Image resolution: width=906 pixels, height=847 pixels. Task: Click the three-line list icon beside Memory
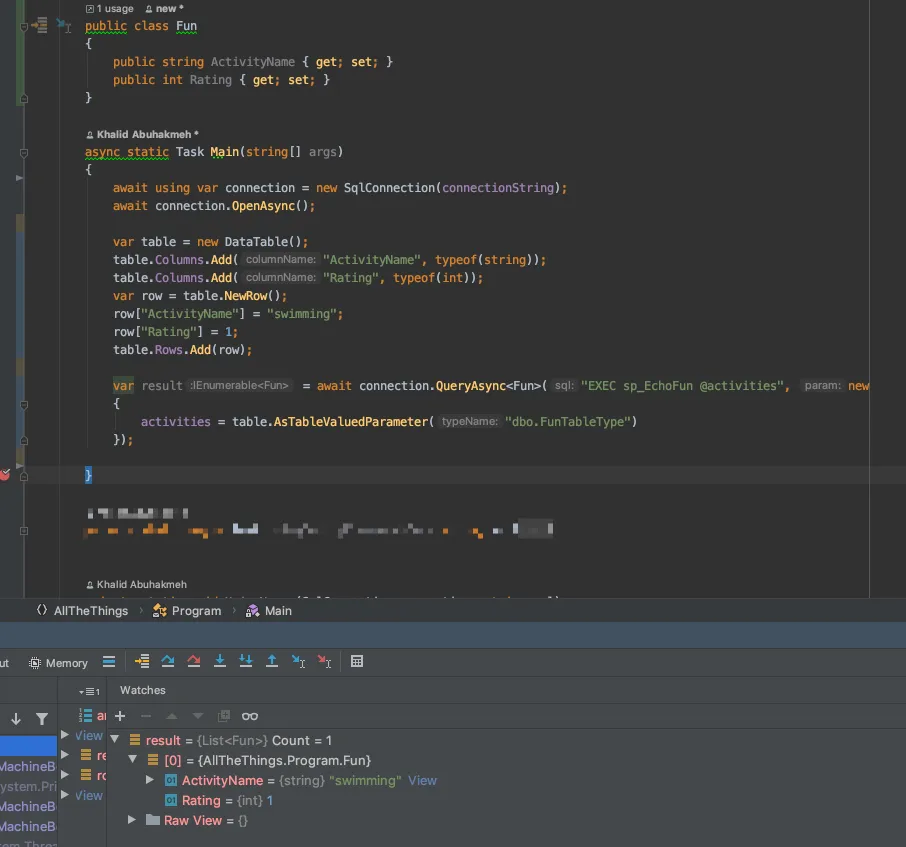[109, 662]
